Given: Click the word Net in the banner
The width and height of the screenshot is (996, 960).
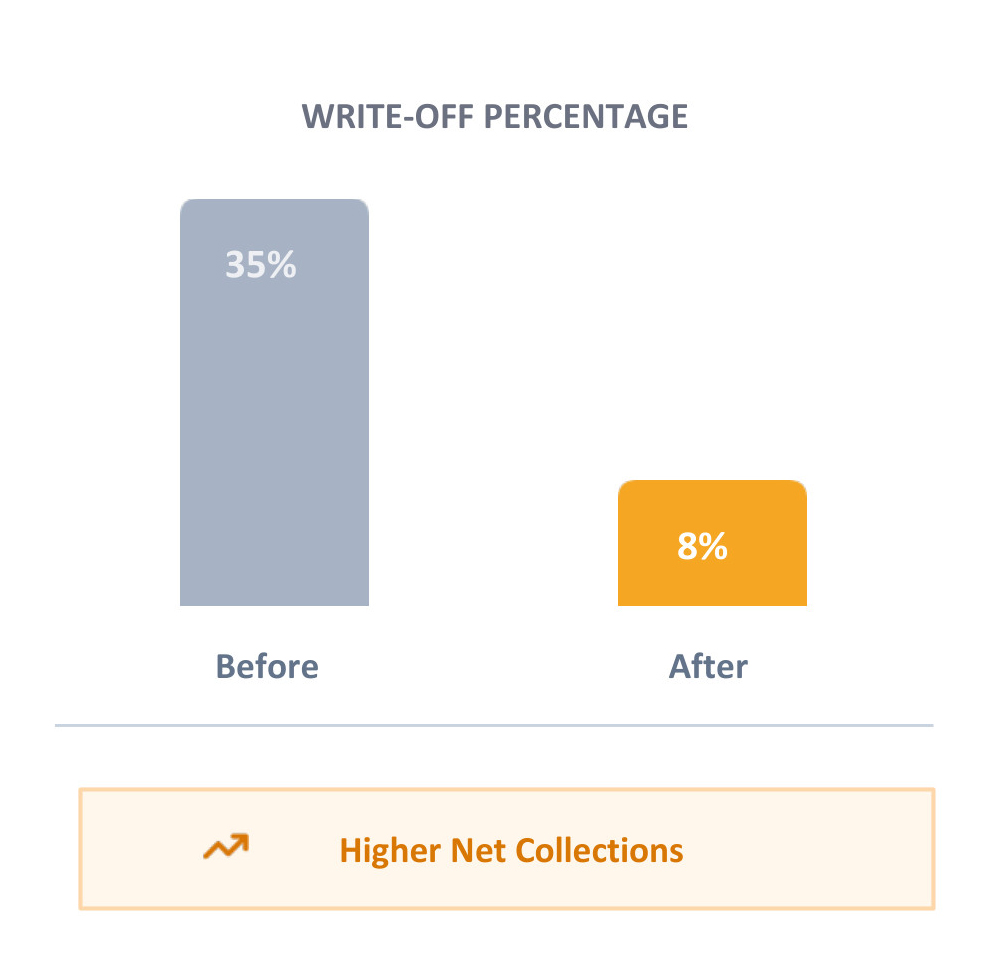Looking at the screenshot, I should point(478,851).
